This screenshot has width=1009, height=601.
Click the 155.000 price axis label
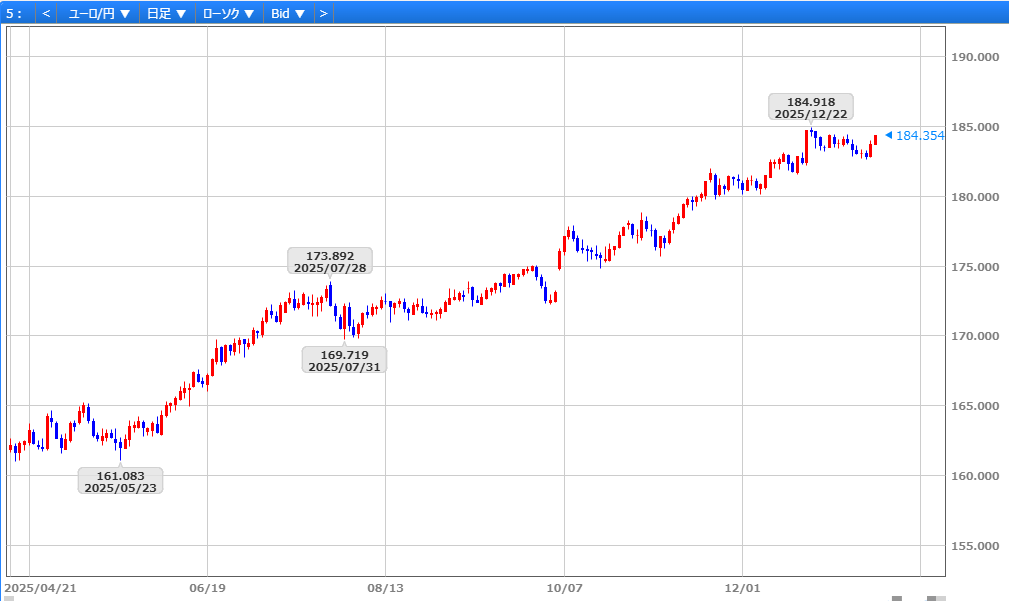click(x=974, y=546)
